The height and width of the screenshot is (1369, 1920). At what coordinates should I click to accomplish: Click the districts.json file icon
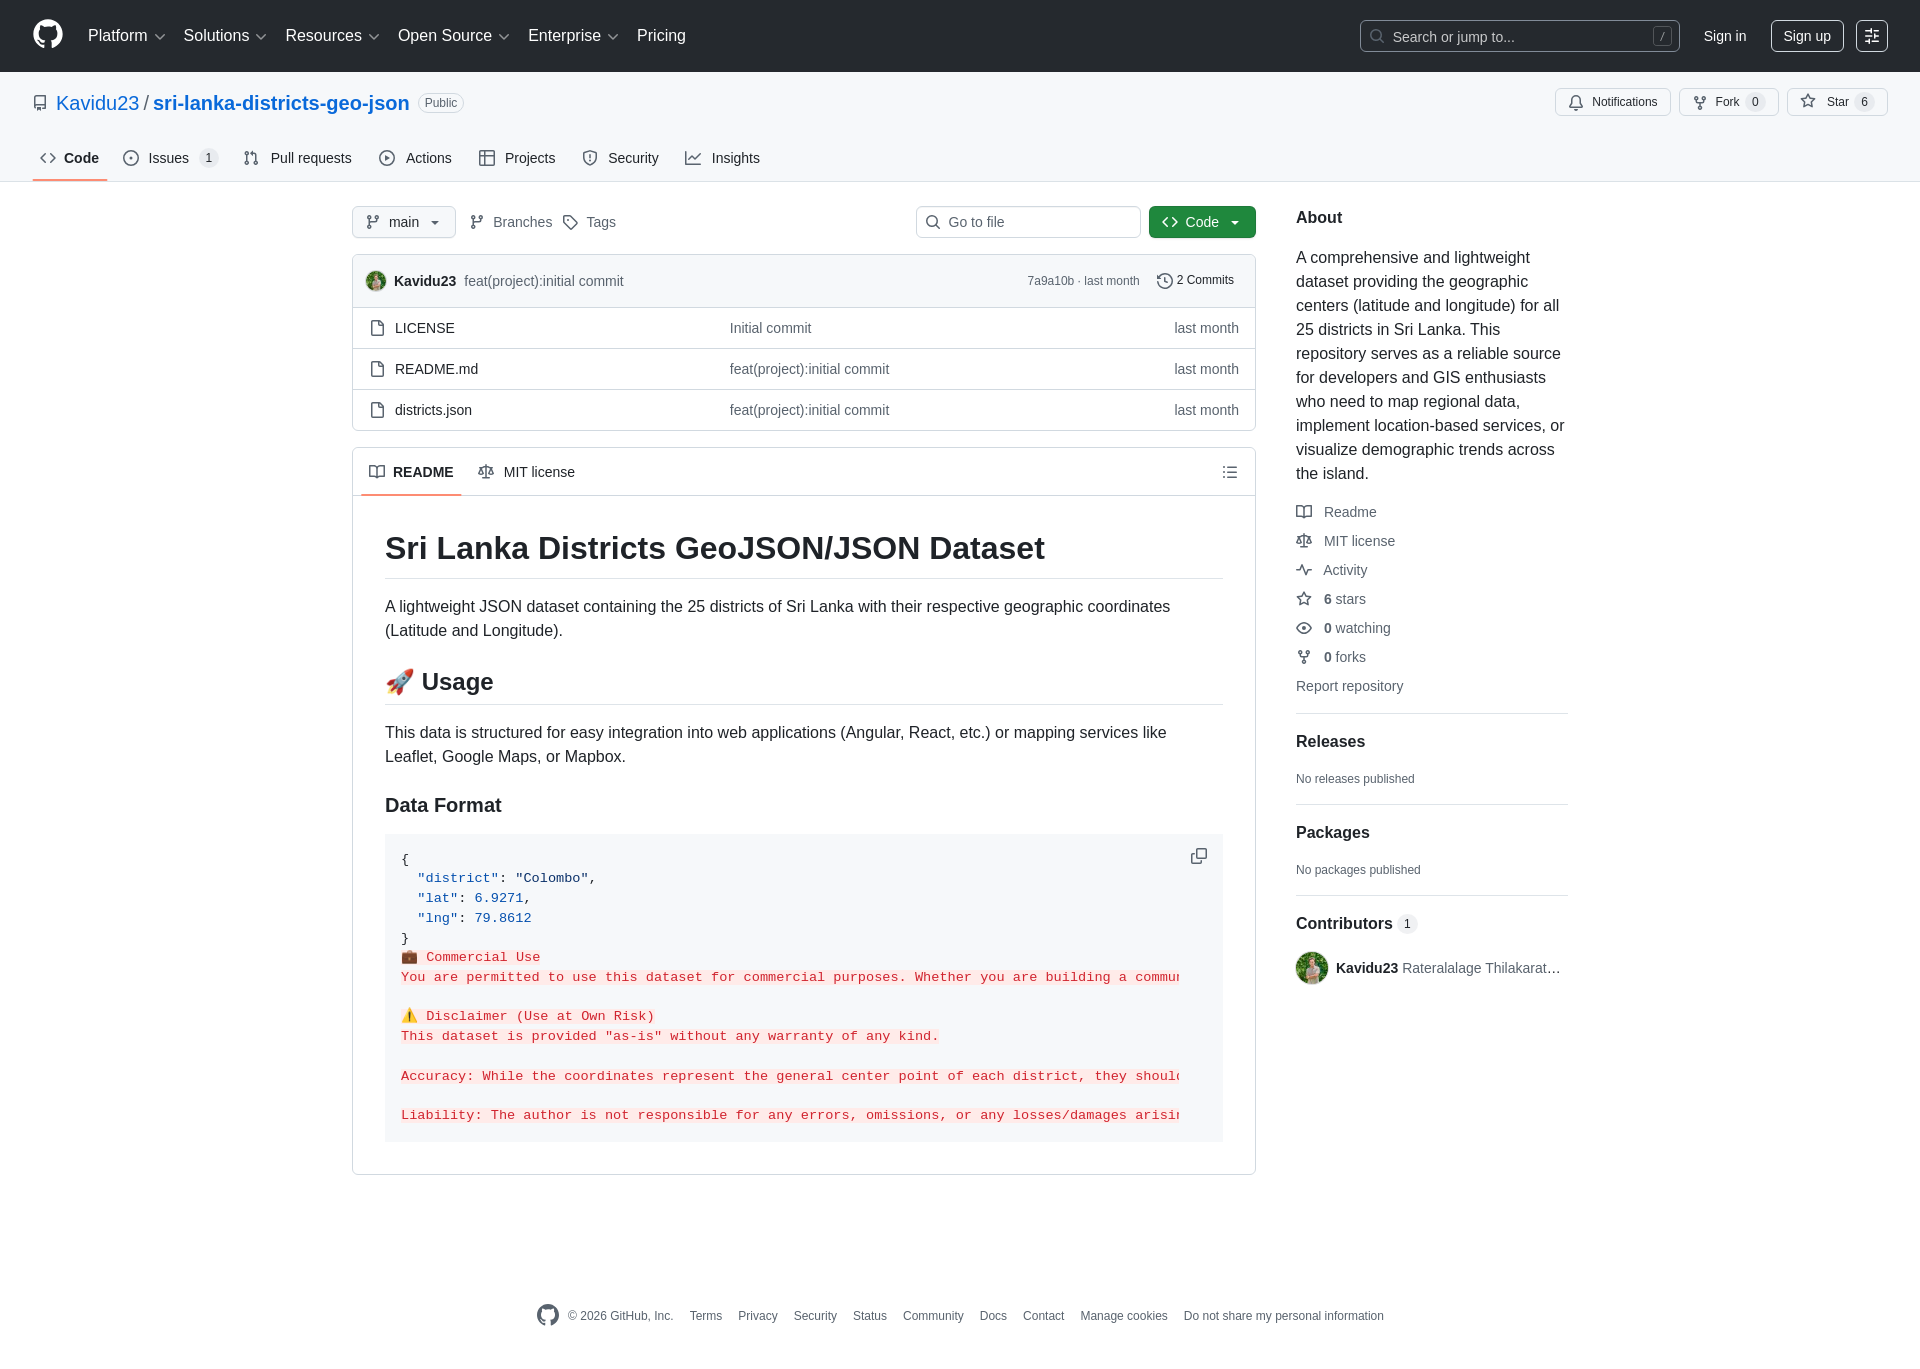tap(377, 410)
